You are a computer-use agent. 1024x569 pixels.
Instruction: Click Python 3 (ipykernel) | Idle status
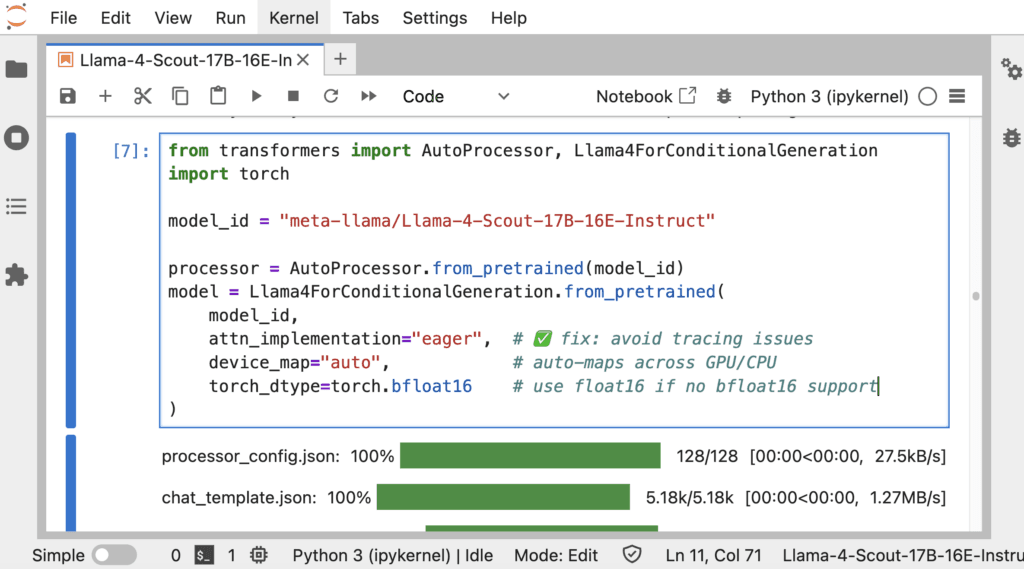[392, 555]
